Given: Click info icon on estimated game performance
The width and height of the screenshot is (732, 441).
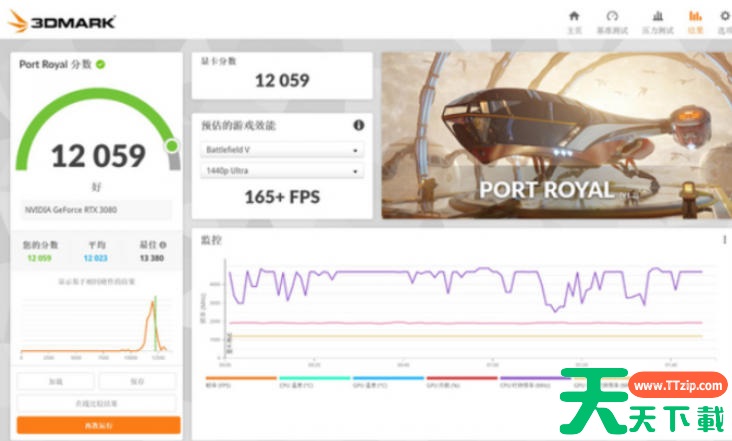Looking at the screenshot, I should click(x=359, y=125).
